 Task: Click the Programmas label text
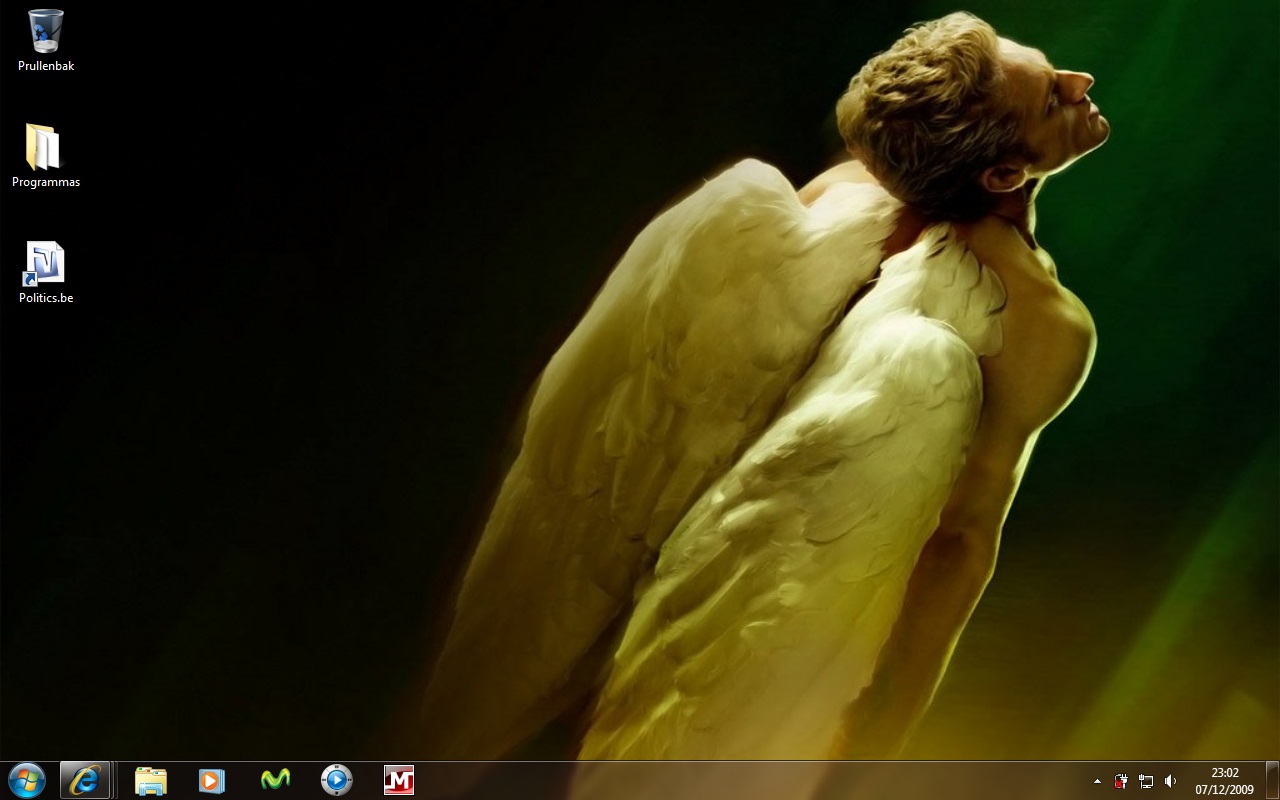click(x=46, y=182)
